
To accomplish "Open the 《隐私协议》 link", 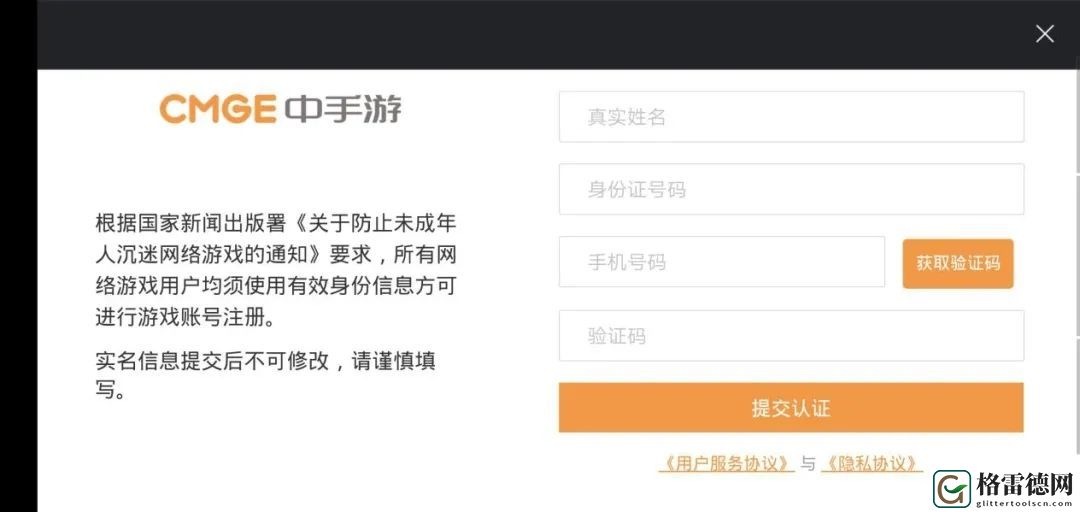I will pos(871,464).
